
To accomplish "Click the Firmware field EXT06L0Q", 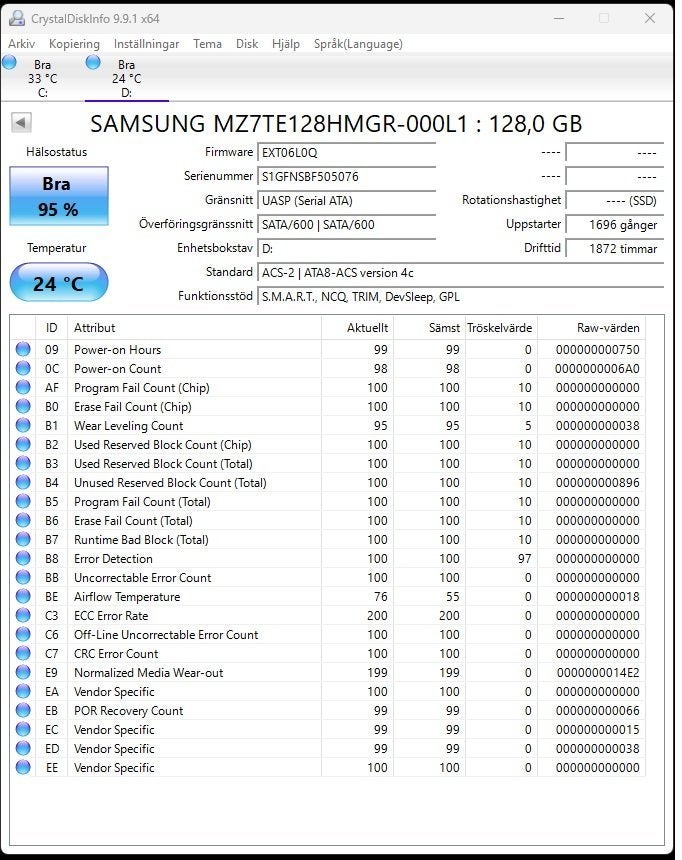I will click(346, 153).
